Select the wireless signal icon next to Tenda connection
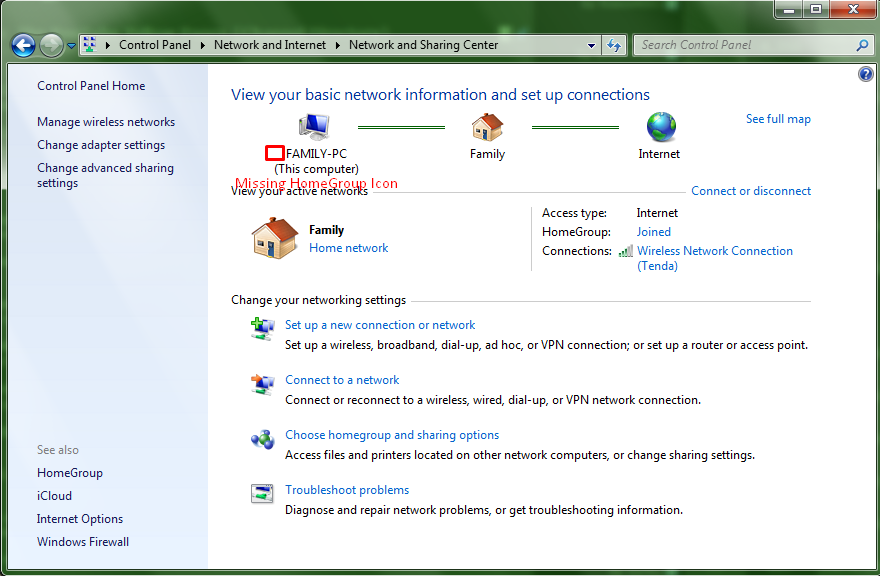 coord(625,251)
